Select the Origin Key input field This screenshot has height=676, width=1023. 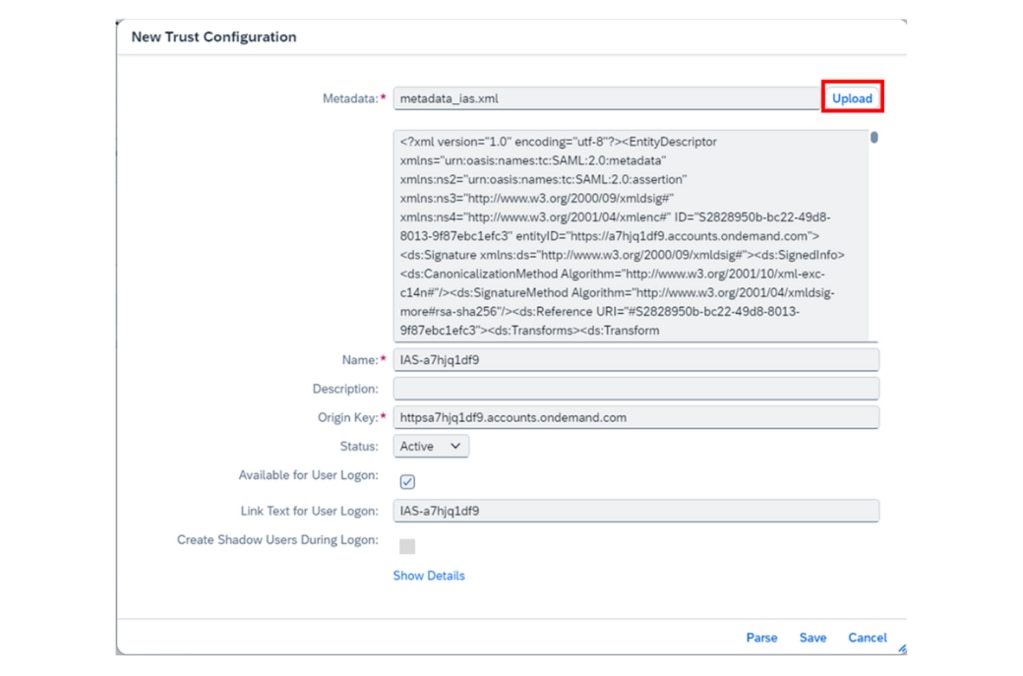(x=635, y=417)
